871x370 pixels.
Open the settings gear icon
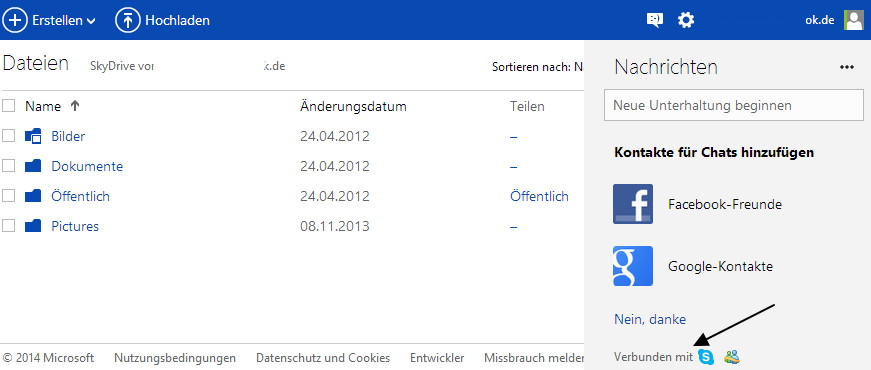[x=686, y=21]
